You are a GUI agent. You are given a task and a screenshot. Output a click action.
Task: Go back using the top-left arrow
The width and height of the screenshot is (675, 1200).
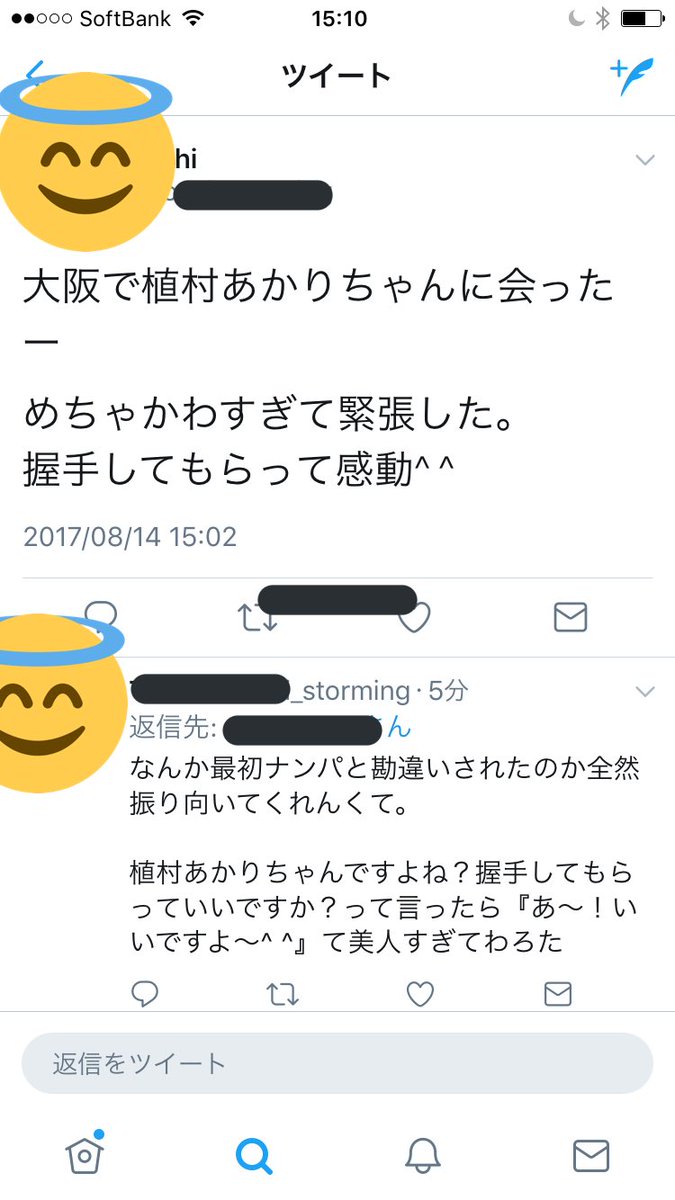pos(35,72)
